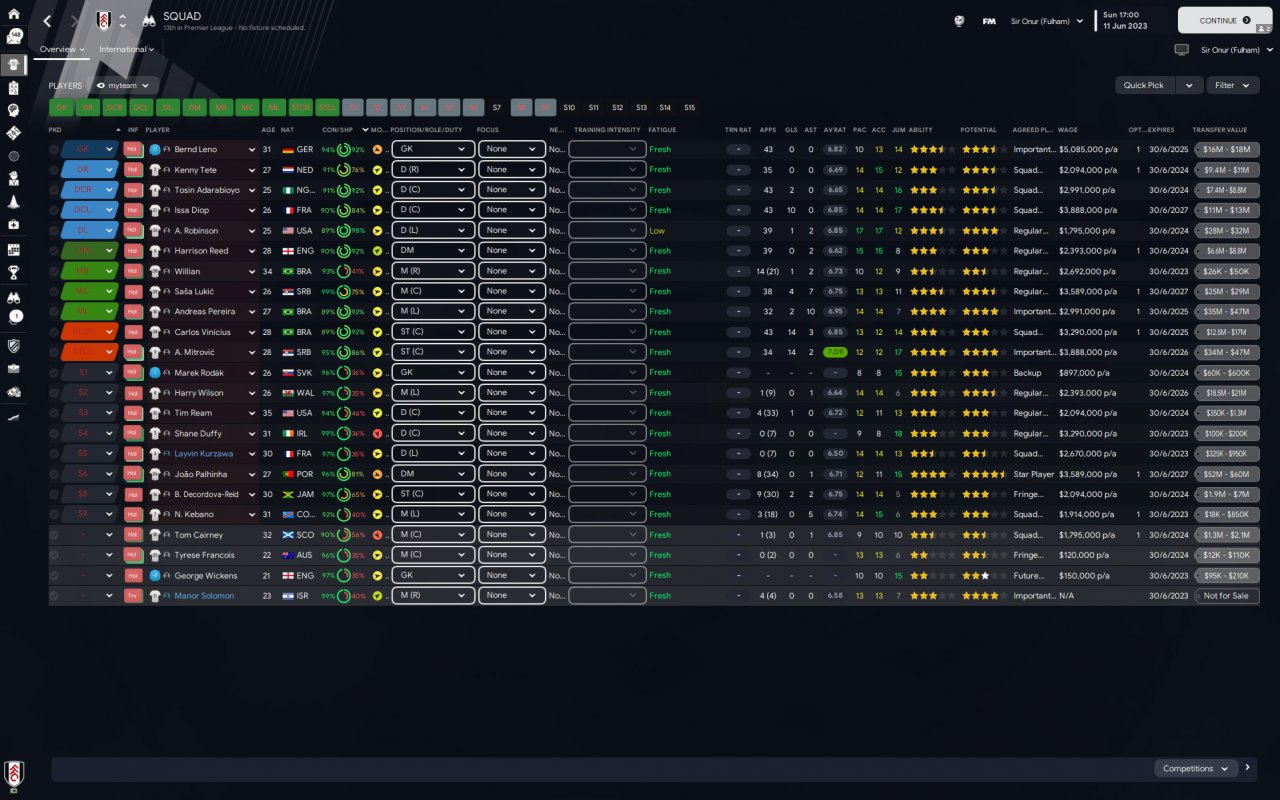This screenshot has height=800, width=1280.
Task: Toggle the selection circle for Manor Solomon
Action: coord(54,596)
